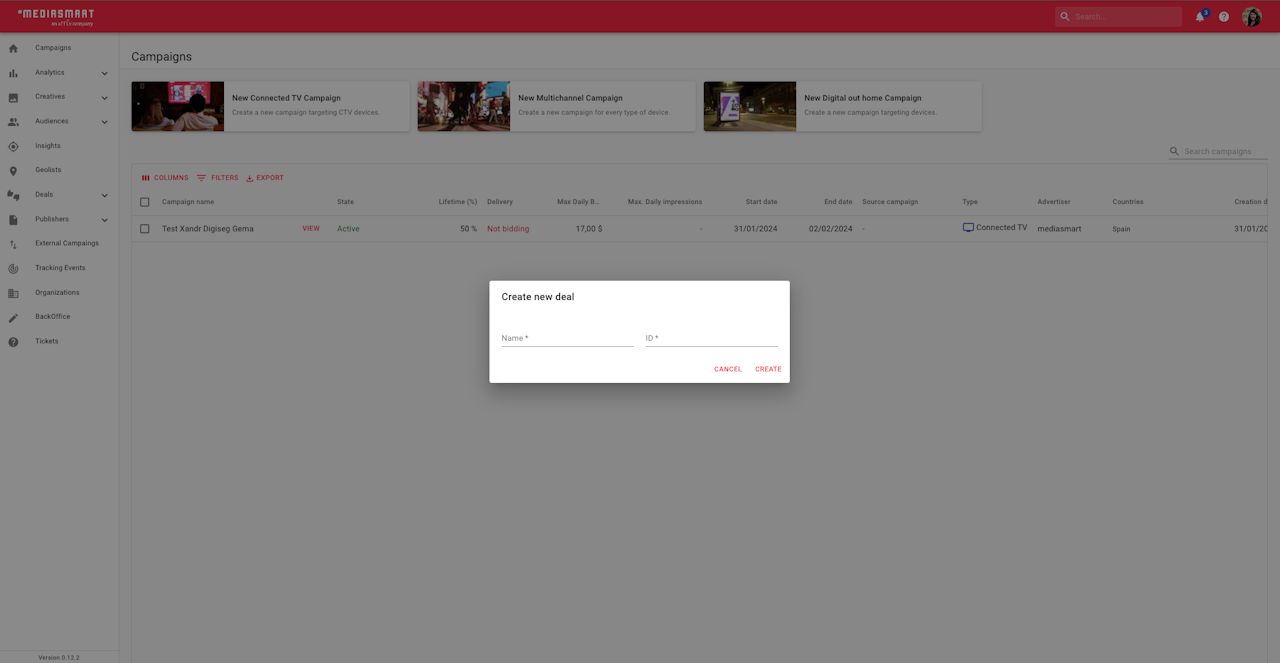The height and width of the screenshot is (663, 1280).
Task: Click the Filters icon in table toolbar
Action: point(201,178)
